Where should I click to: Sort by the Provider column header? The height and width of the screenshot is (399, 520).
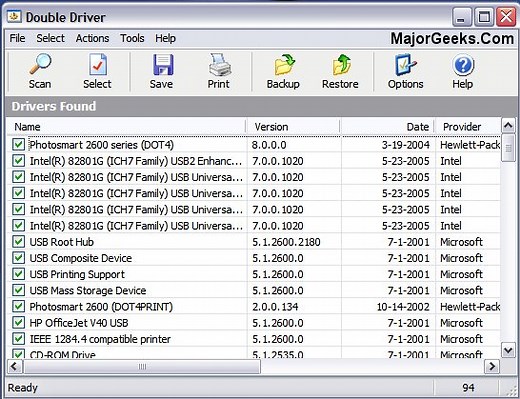(467, 127)
